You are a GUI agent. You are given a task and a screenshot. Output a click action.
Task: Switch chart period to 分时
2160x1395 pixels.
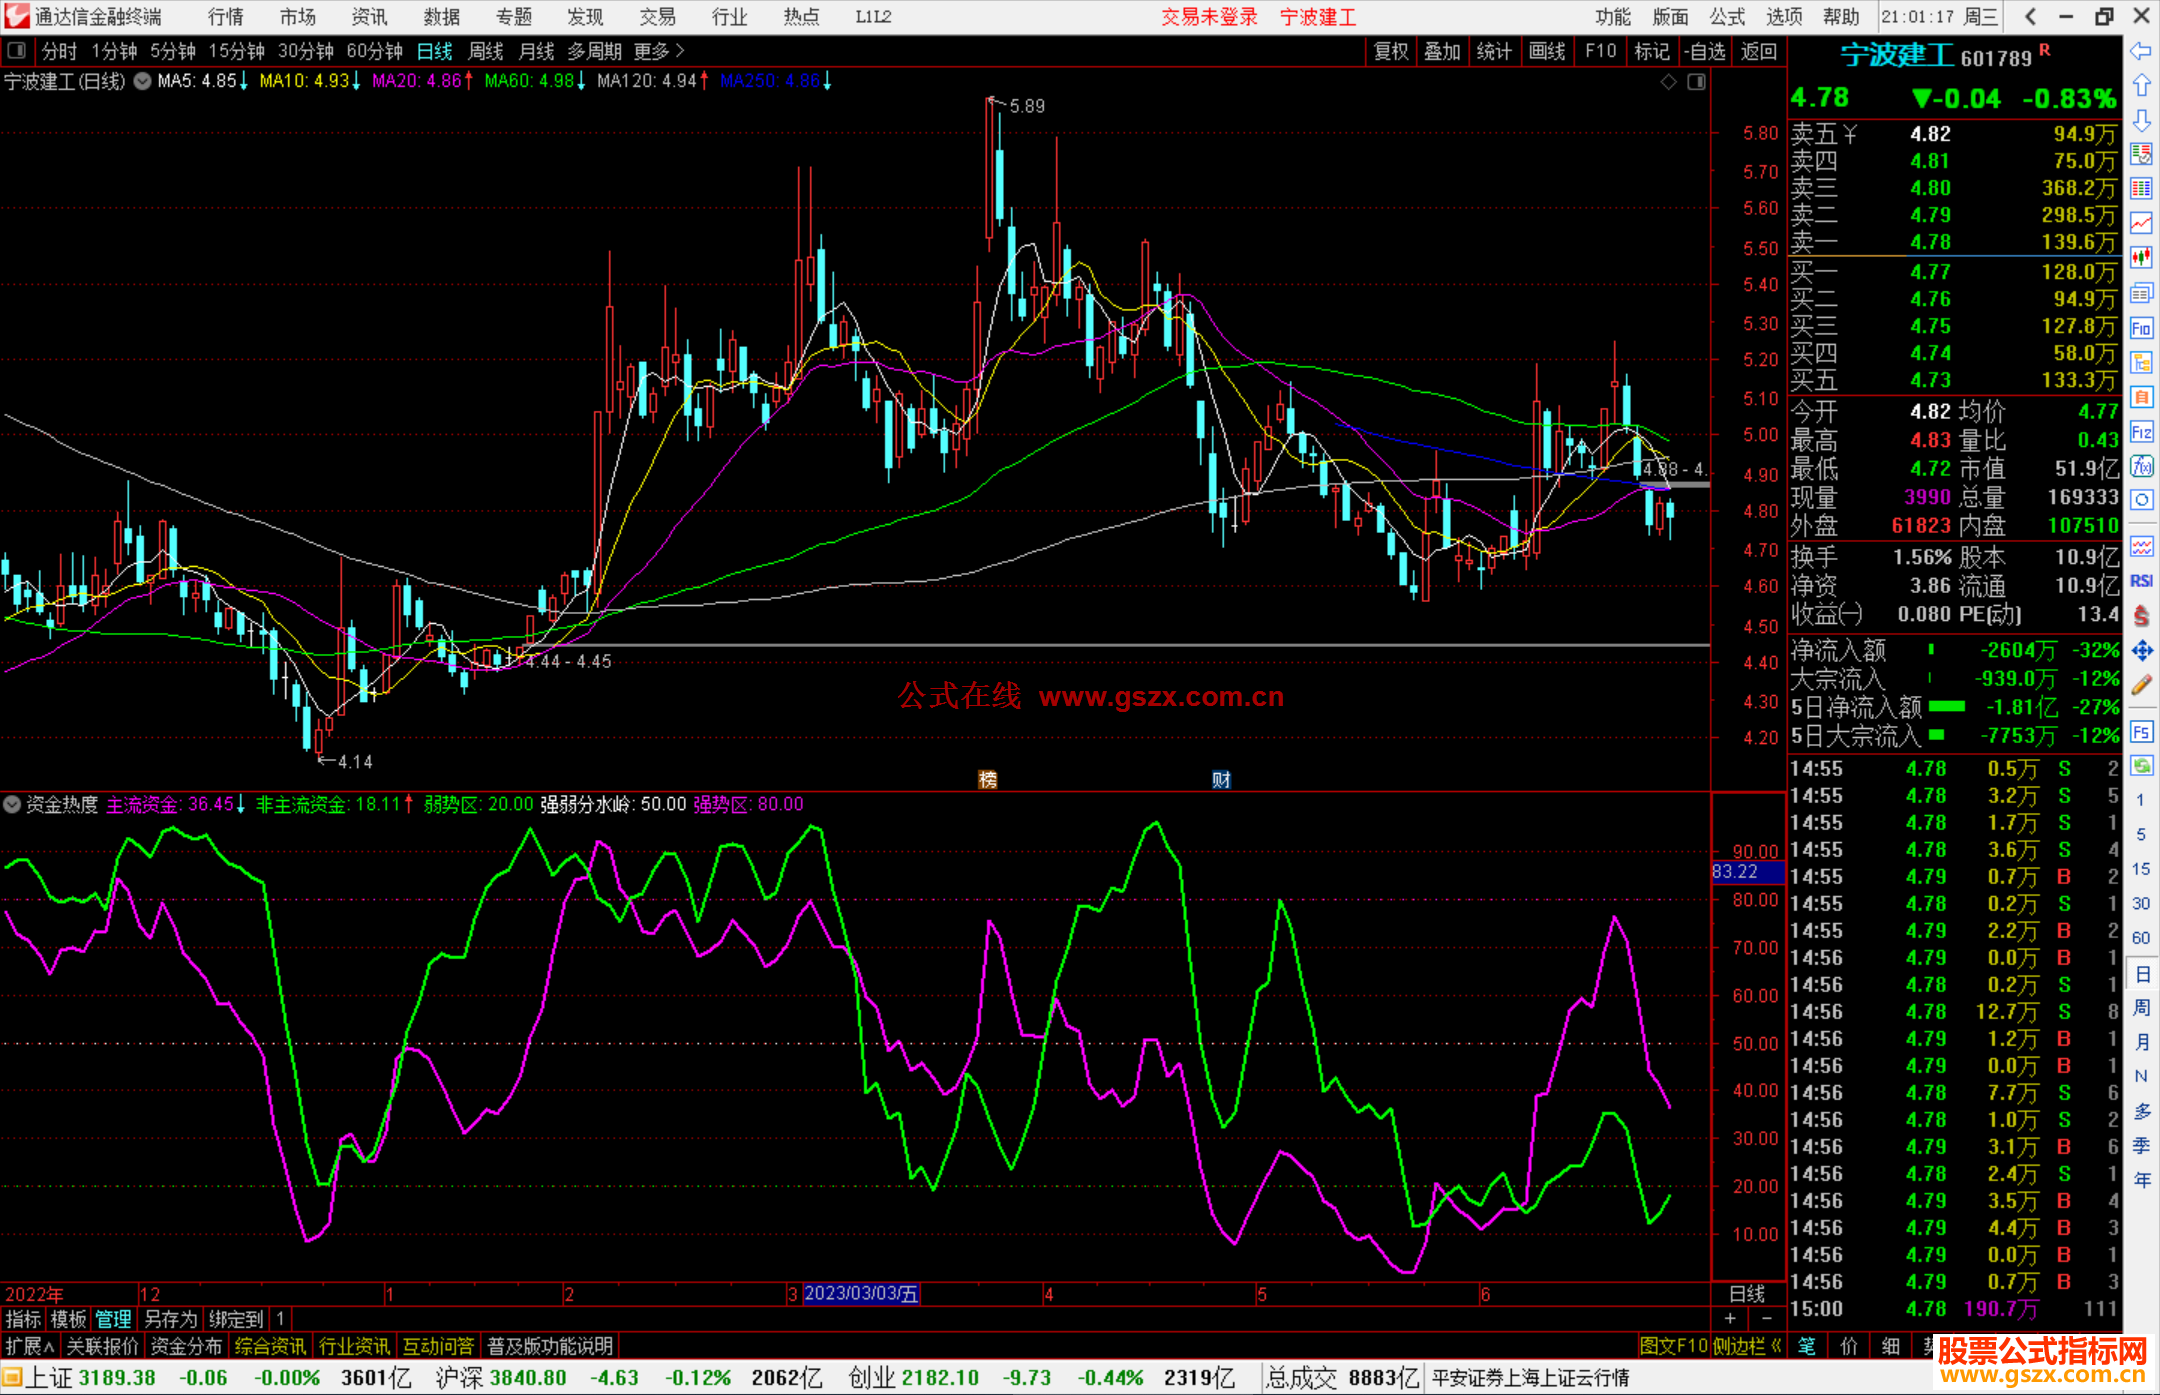[x=59, y=51]
